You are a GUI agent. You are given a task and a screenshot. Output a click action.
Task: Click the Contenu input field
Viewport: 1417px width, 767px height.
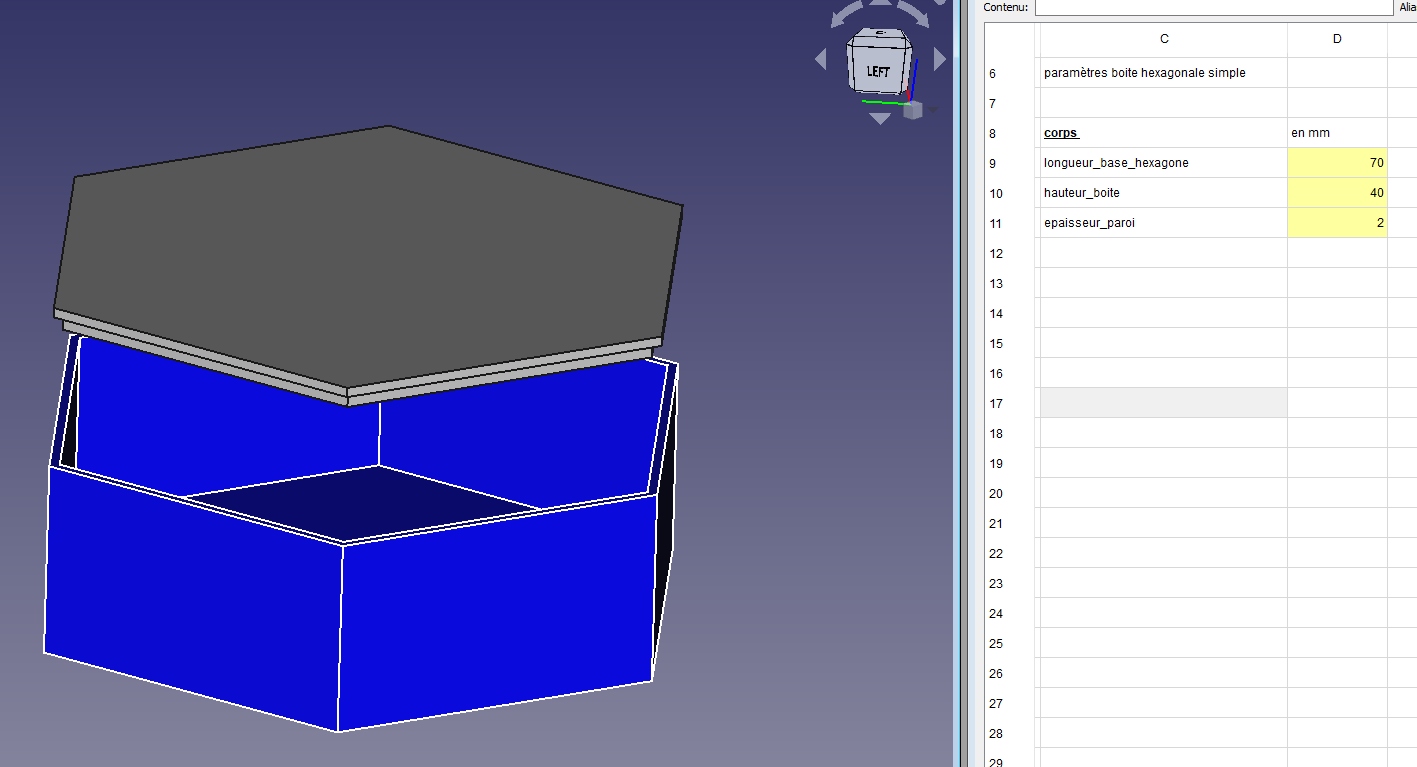click(1213, 7)
